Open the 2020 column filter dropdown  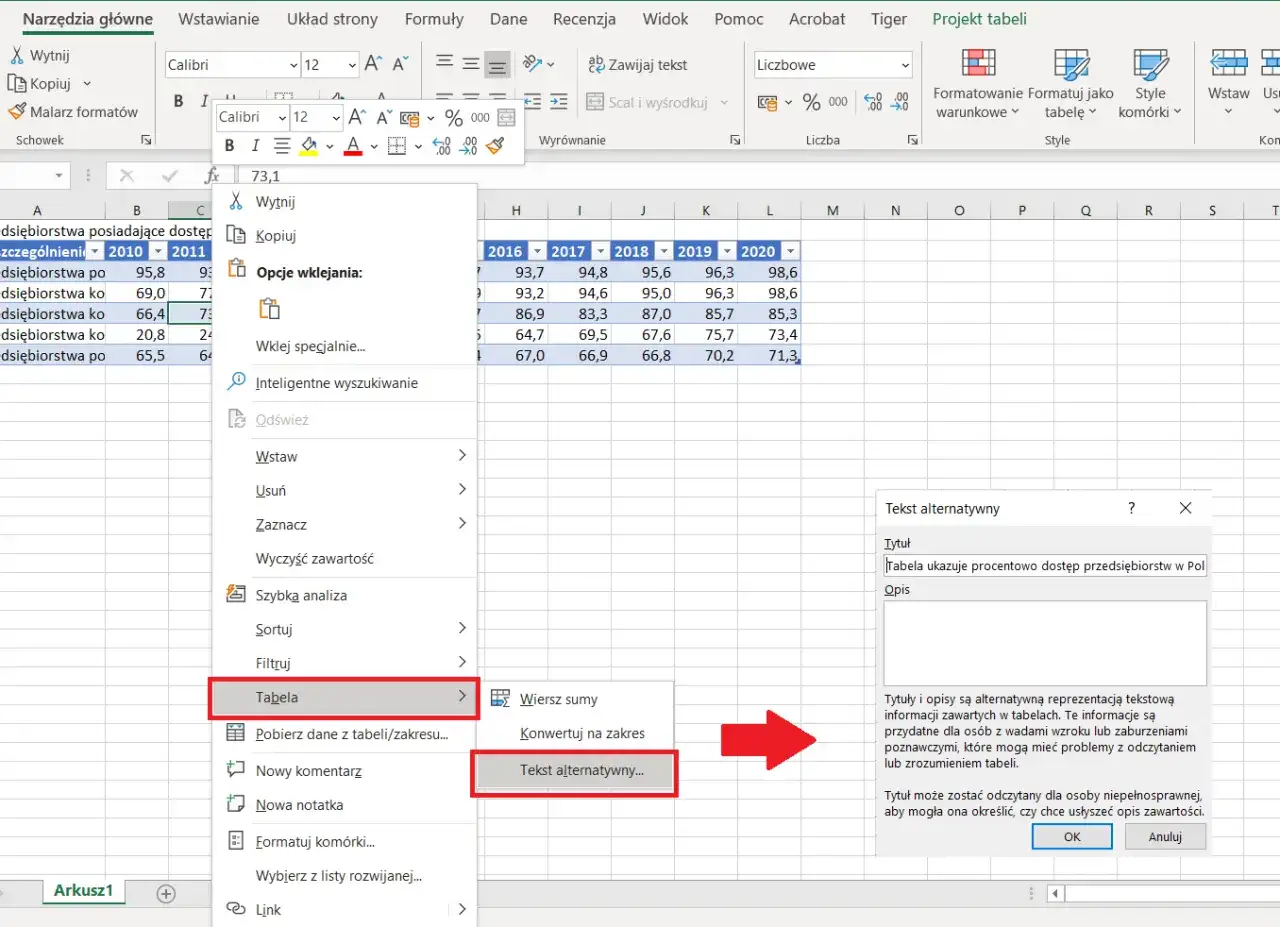click(791, 251)
